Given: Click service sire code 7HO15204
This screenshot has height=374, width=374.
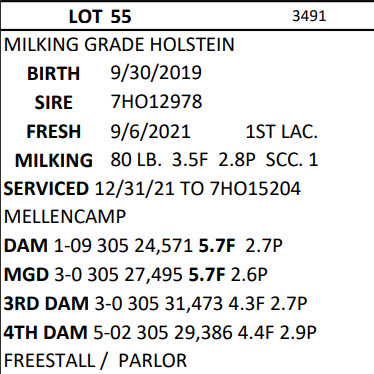Looking at the screenshot, I should pos(256,189).
